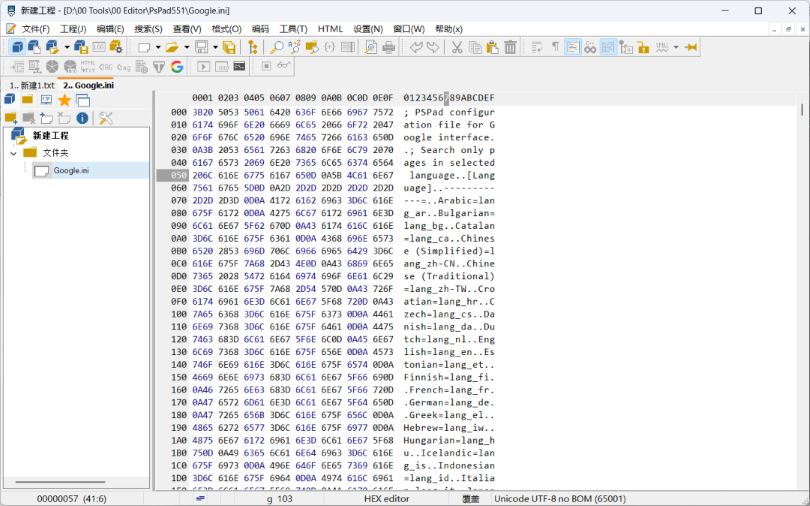Open the Favorites star panel
Viewport: 810px width, 506px height.
click(65, 100)
